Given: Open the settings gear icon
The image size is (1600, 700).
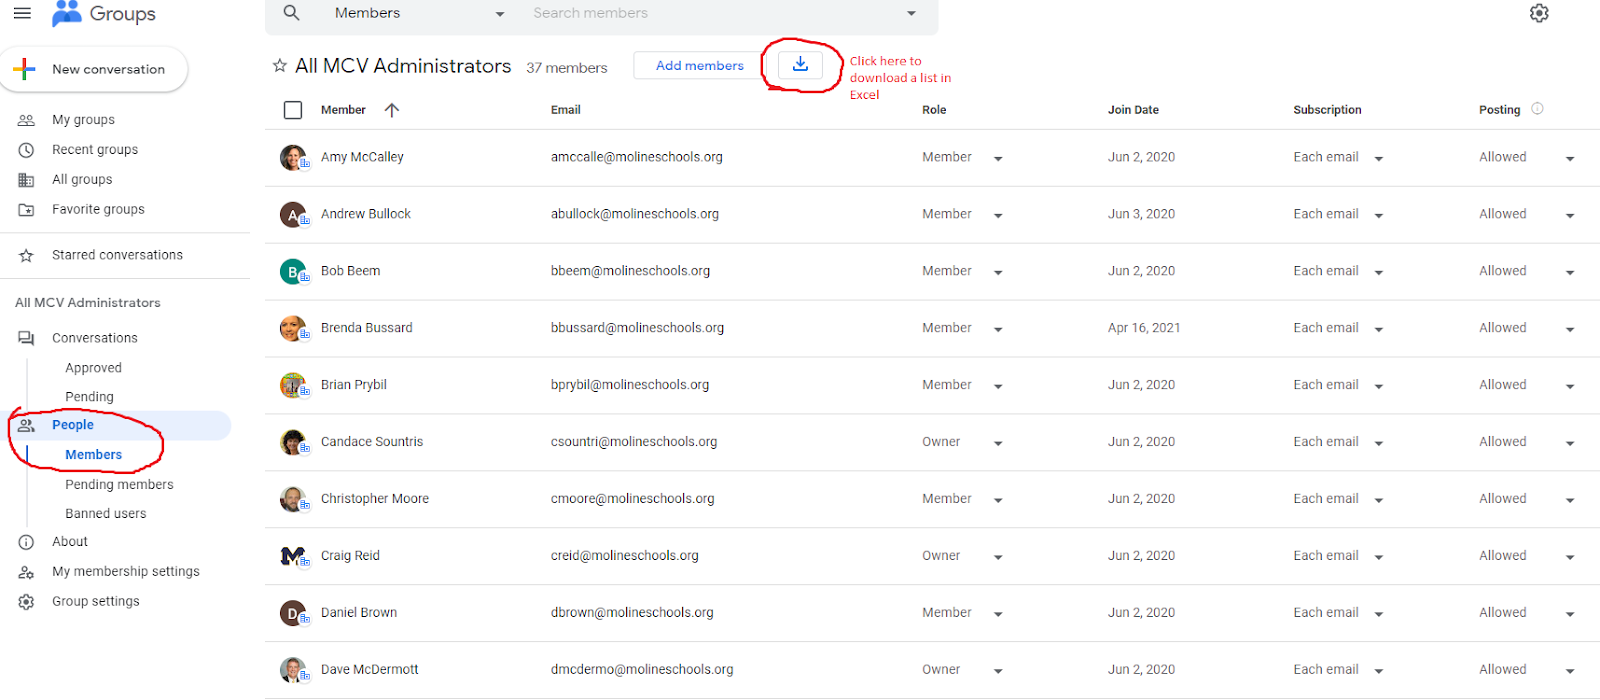Looking at the screenshot, I should [1539, 13].
